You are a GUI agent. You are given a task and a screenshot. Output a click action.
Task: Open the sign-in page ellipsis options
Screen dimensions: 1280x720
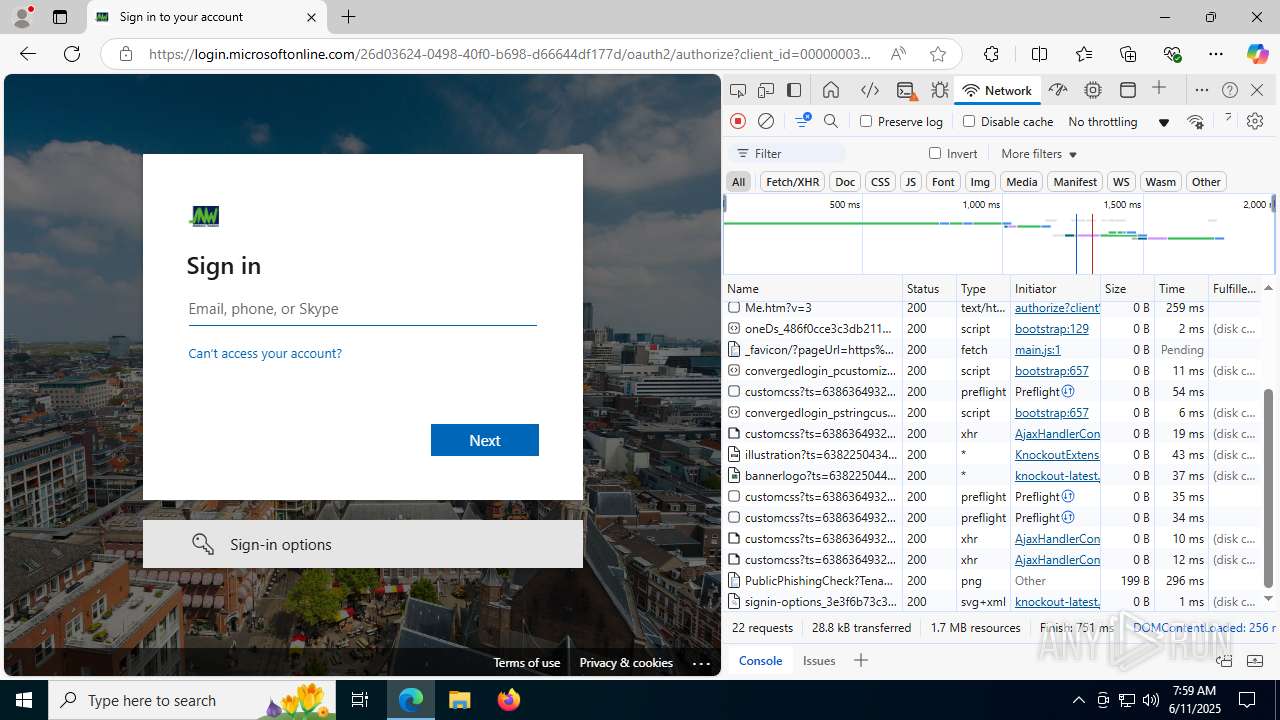pos(701,662)
